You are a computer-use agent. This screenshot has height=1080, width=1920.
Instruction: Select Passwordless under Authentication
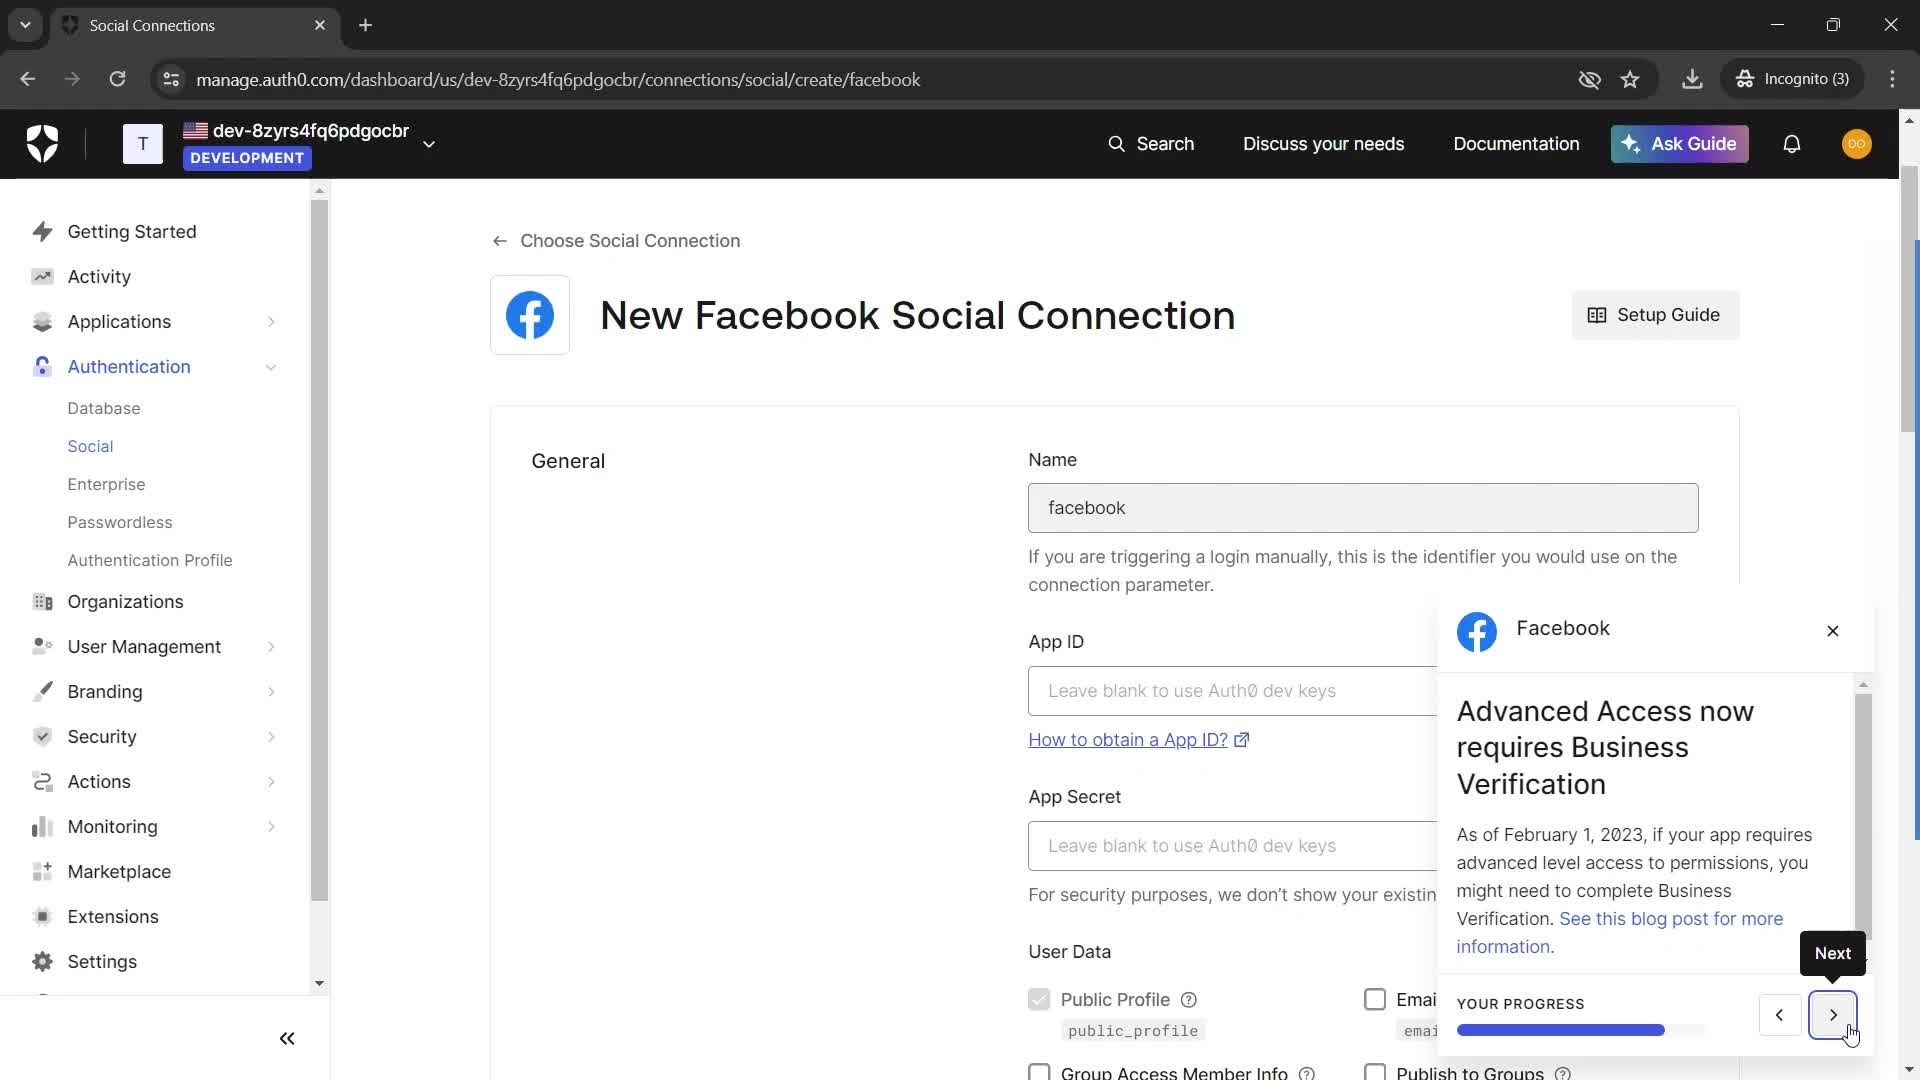[120, 522]
